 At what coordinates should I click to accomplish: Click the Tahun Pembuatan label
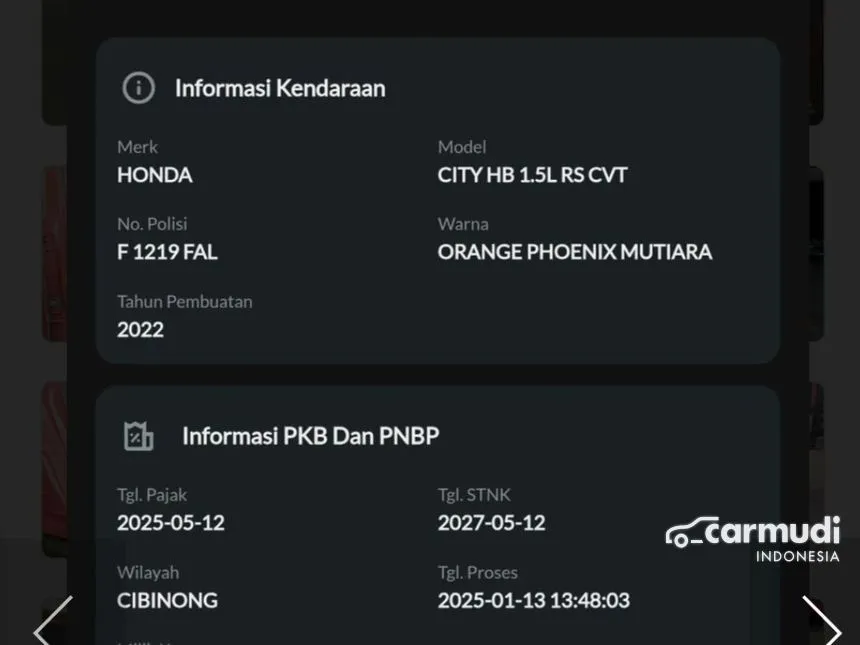pyautogui.click(x=184, y=301)
